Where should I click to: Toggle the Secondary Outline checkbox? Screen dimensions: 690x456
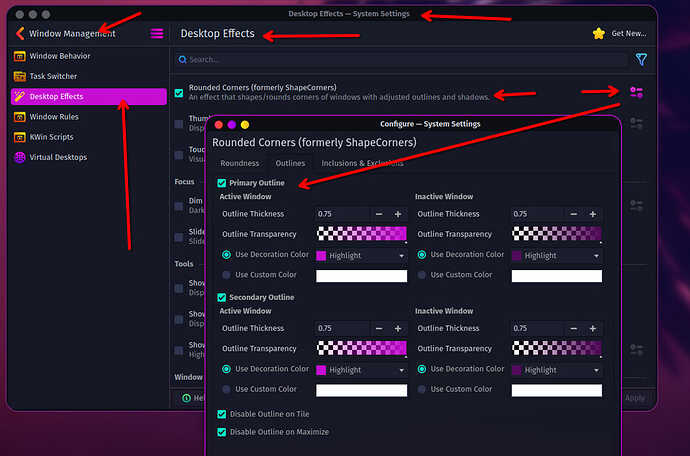[x=221, y=298]
